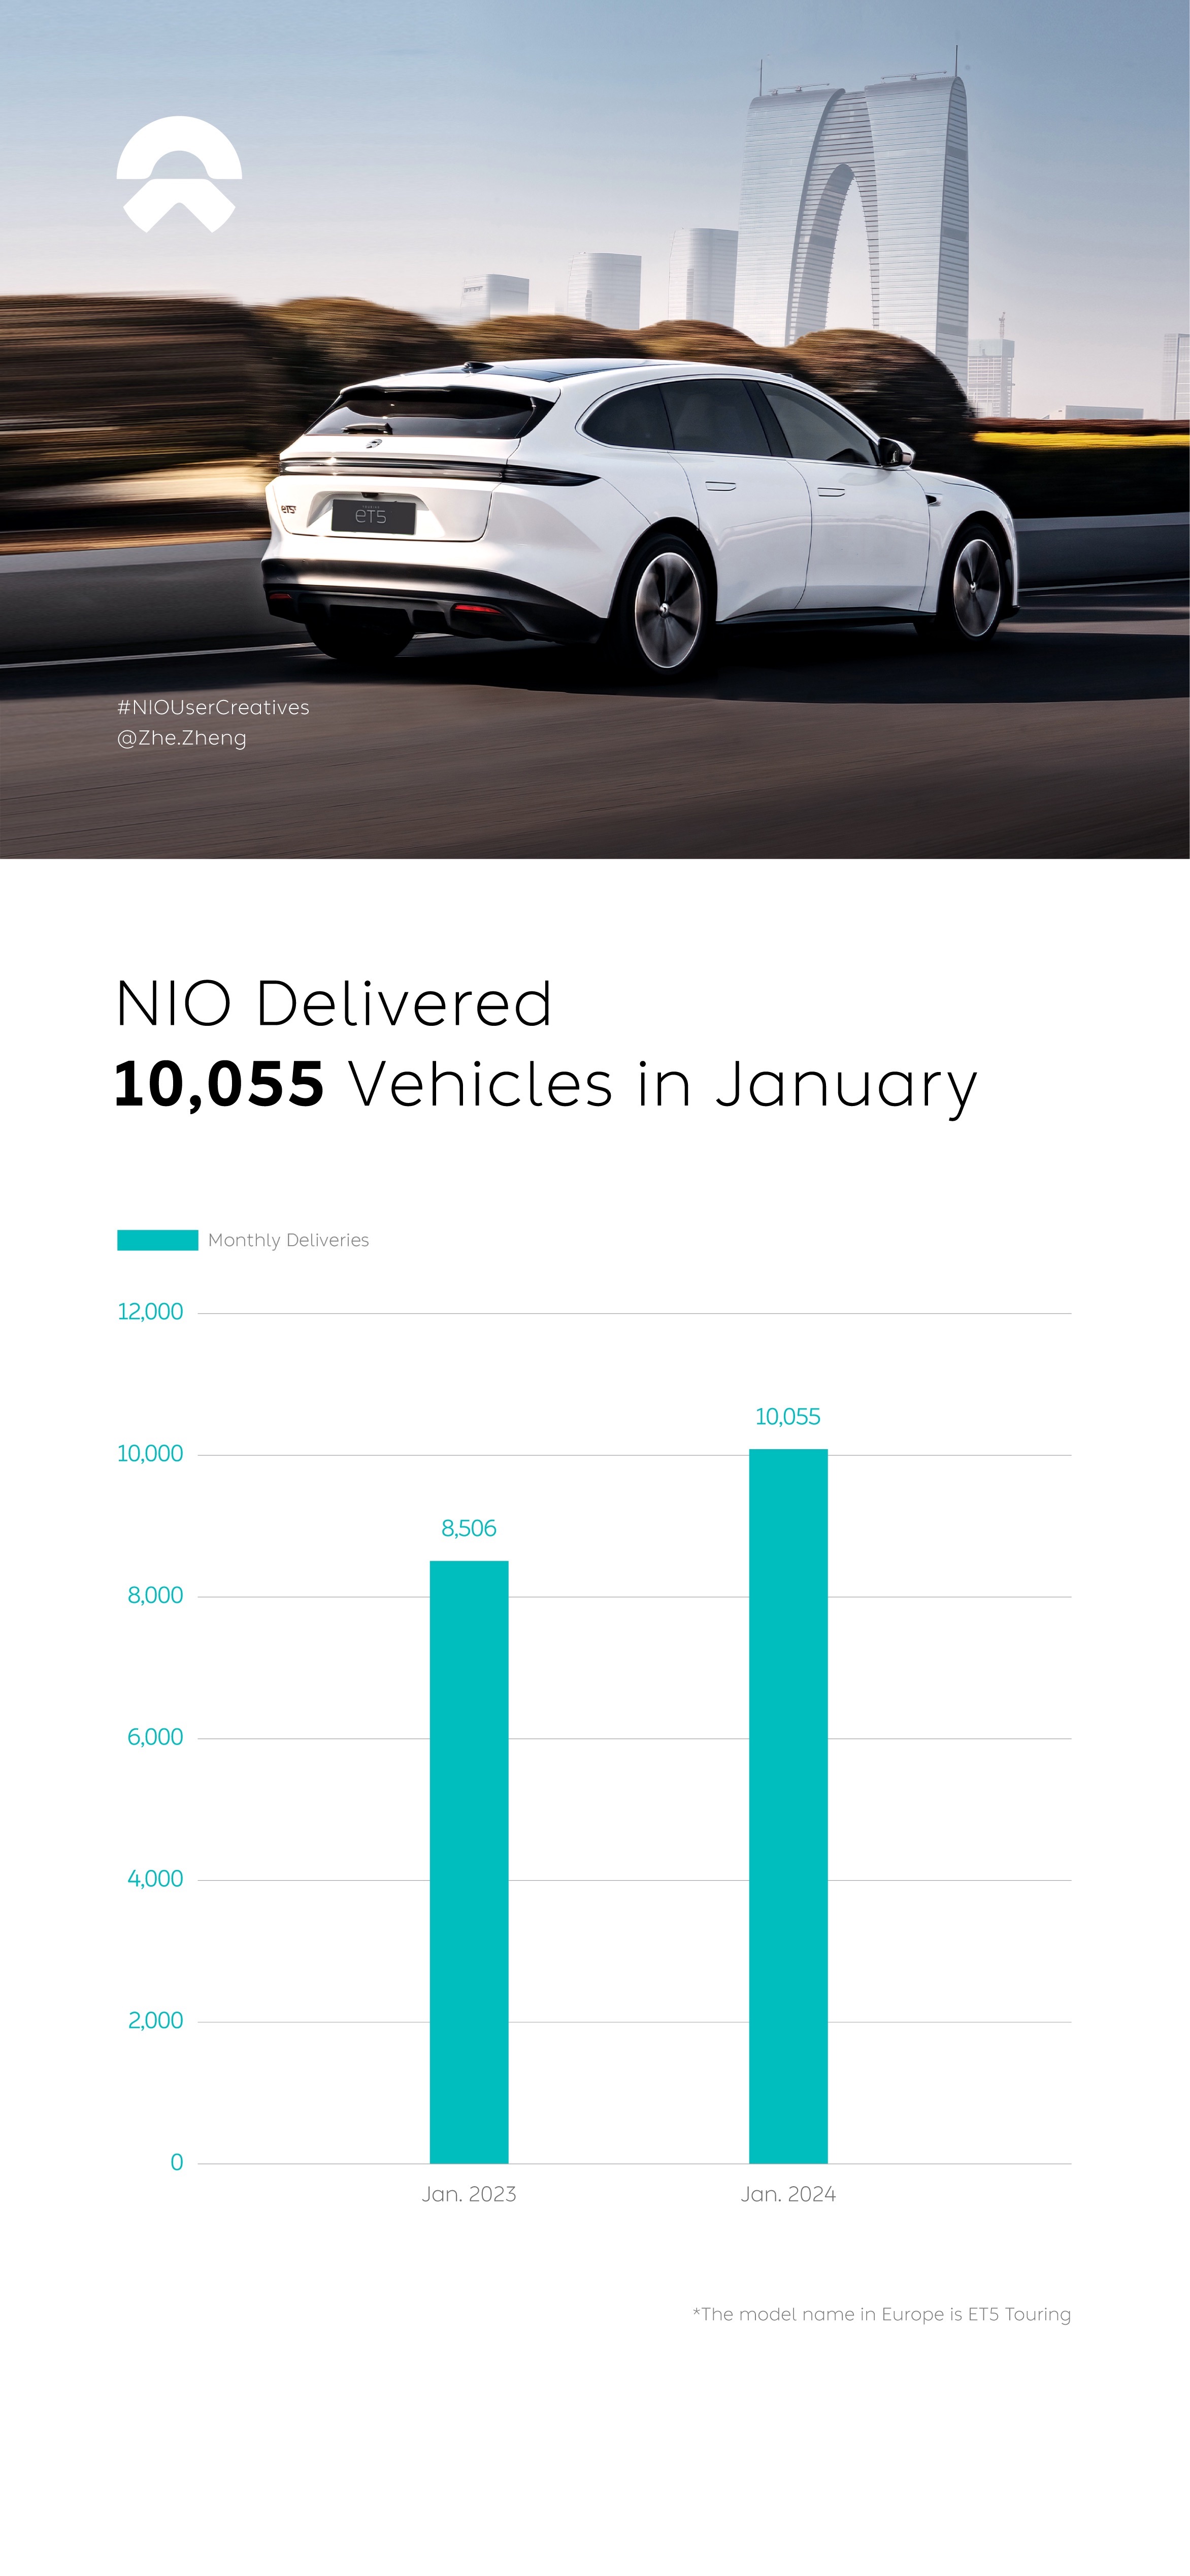Click the 12,000 y-axis label
1190x2576 pixels.
tap(150, 1312)
